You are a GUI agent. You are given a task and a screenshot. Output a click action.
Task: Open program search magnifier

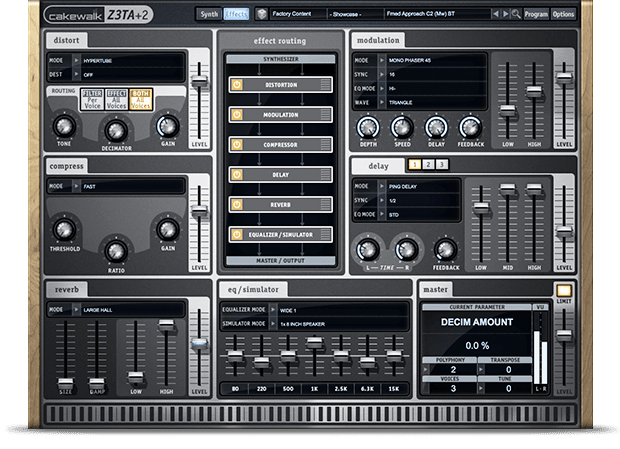tap(516, 14)
